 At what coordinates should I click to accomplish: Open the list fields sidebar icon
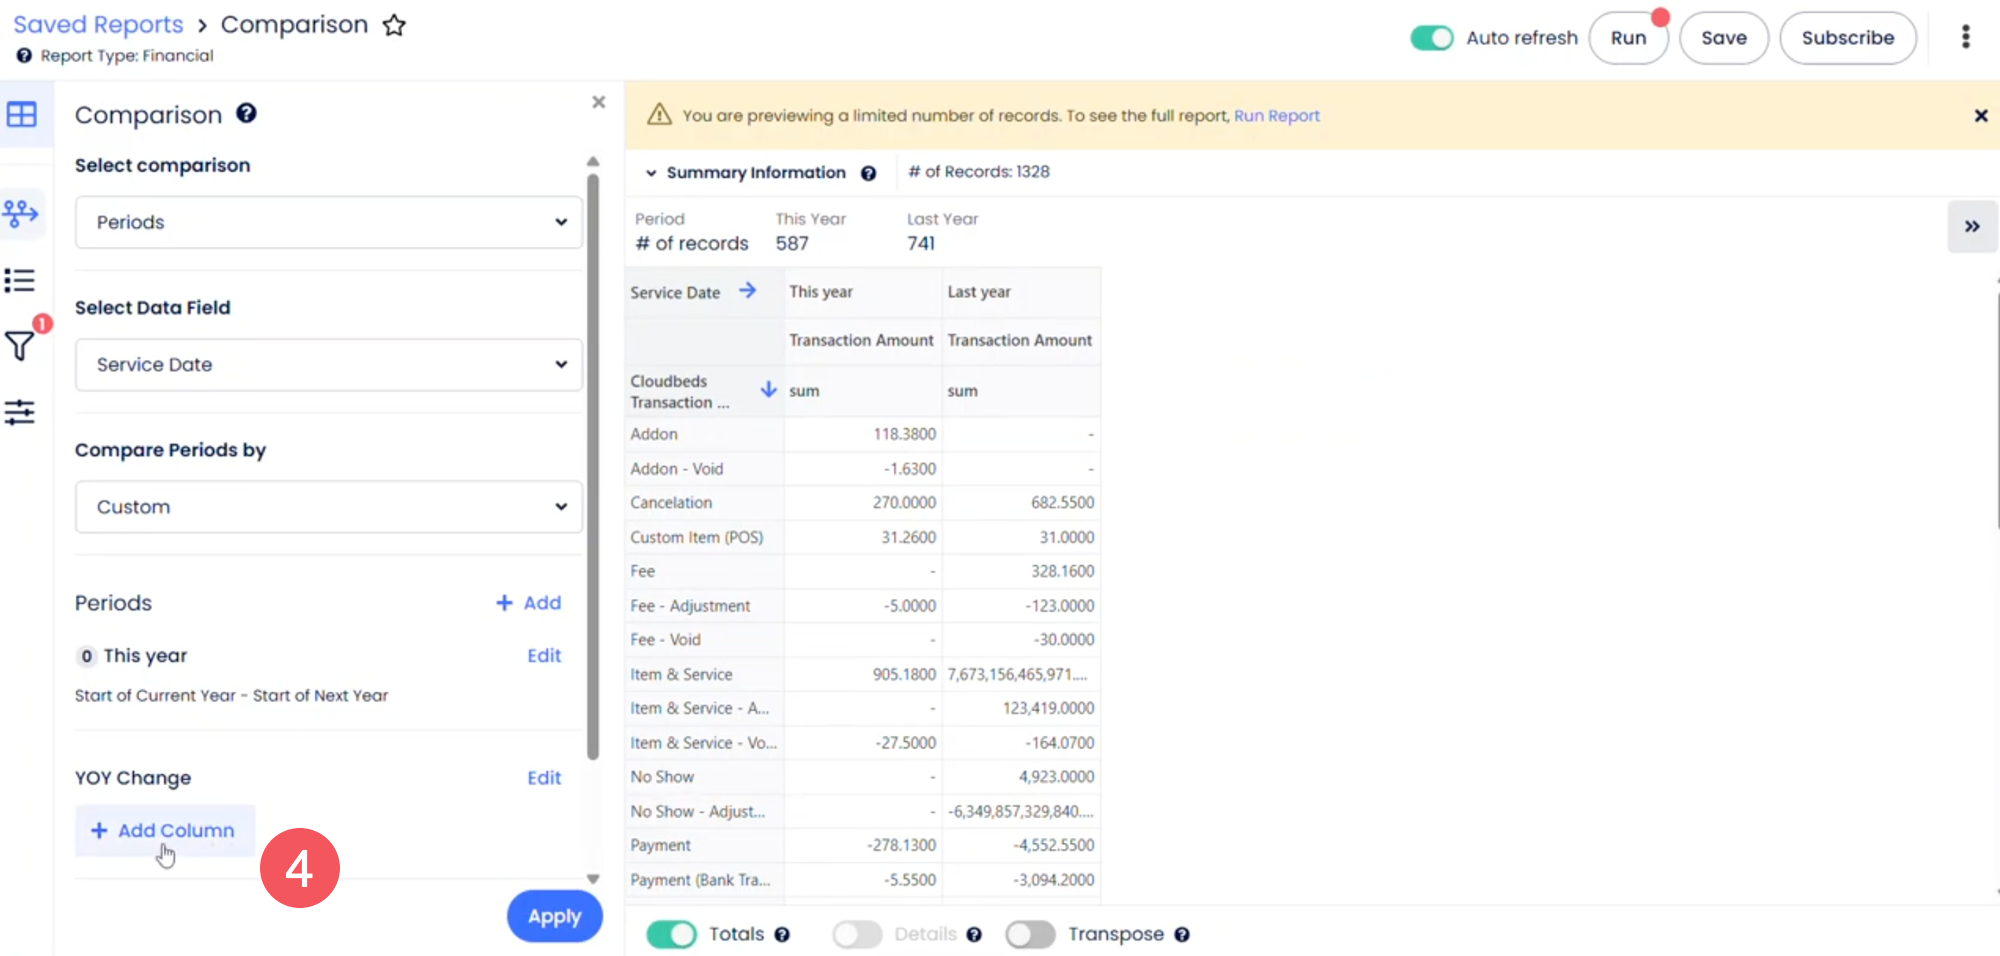(x=20, y=280)
